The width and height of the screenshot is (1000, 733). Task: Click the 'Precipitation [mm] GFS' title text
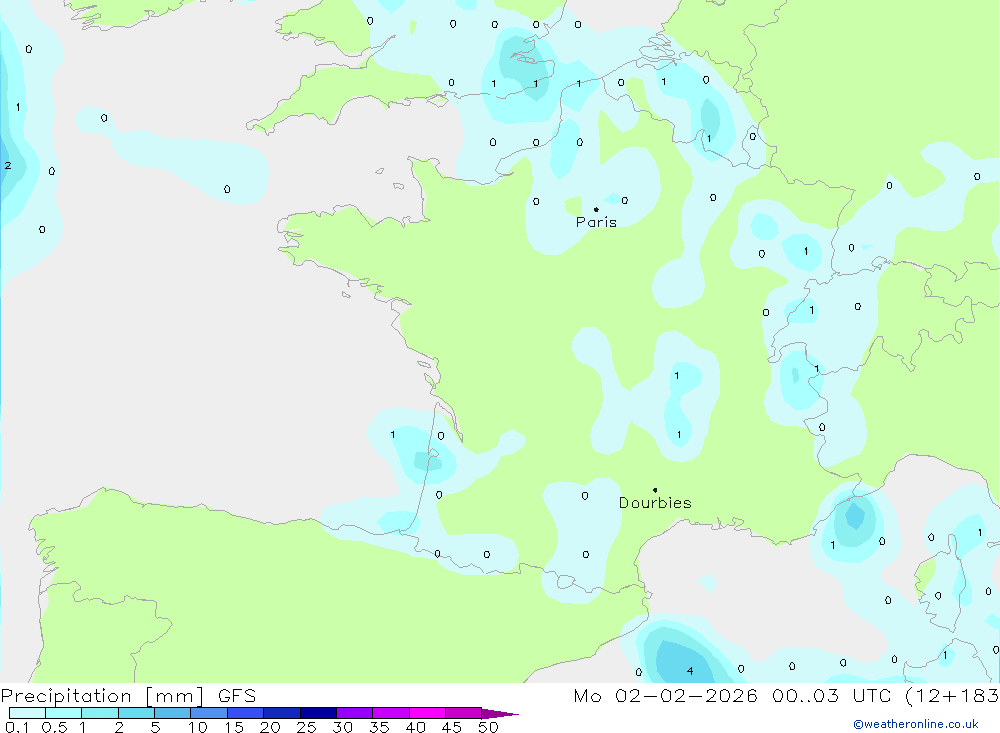128,695
